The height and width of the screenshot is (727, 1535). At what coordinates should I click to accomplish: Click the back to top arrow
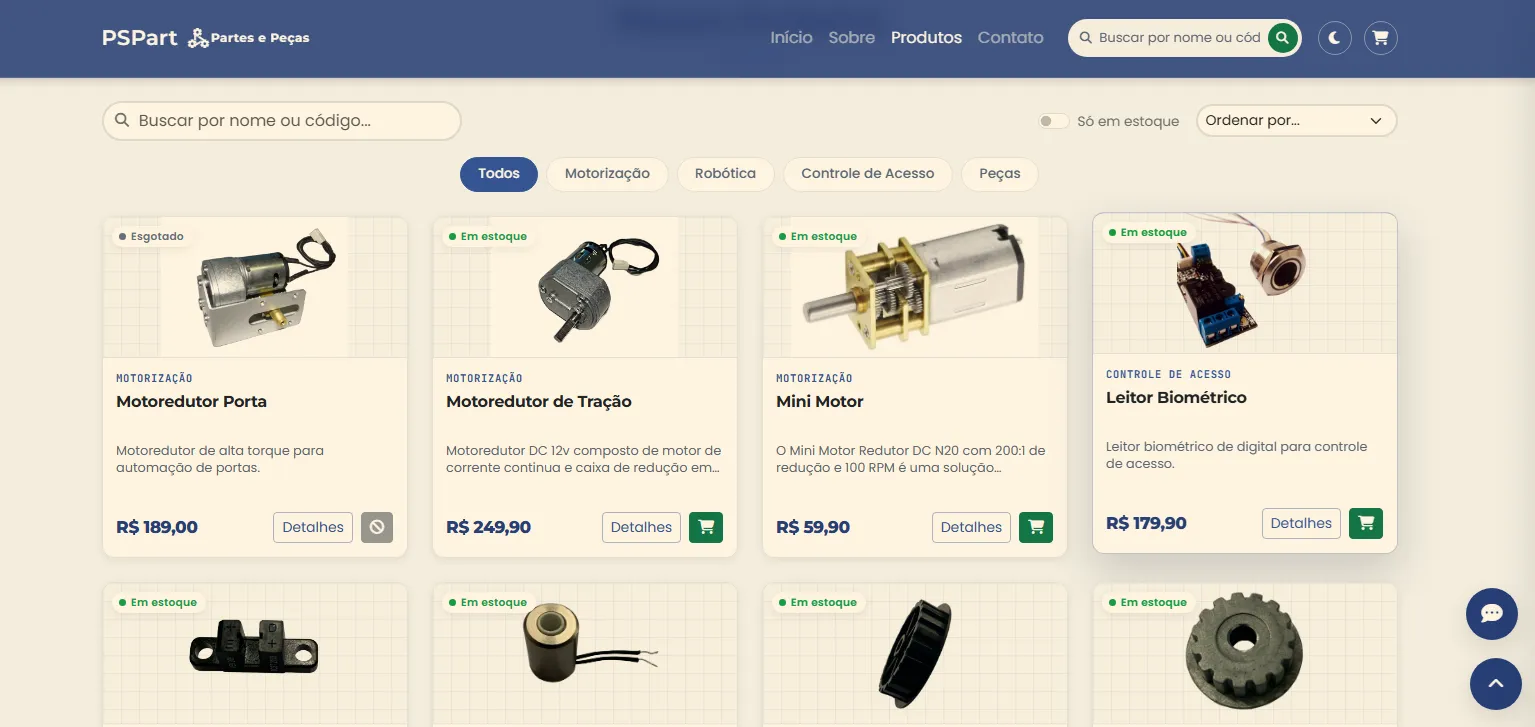pyautogui.click(x=1496, y=684)
